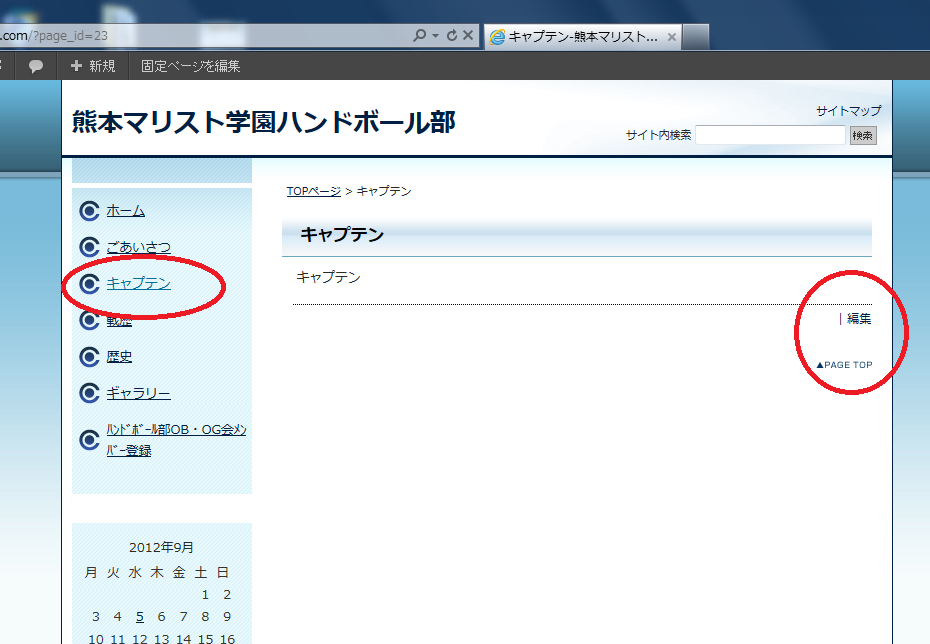Open calendar date 5 link
Screen dimensions: 930x644
139,617
